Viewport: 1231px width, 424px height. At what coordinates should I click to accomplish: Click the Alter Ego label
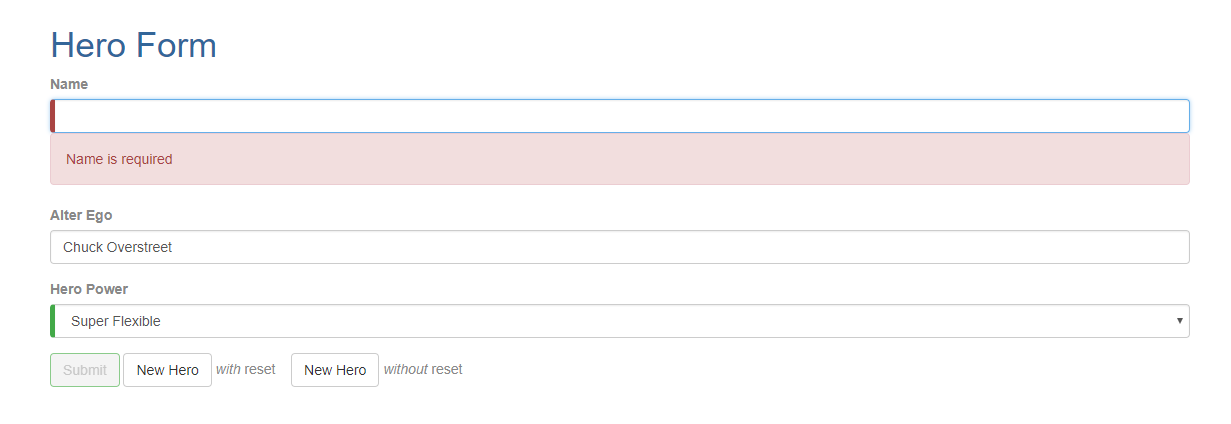point(81,215)
